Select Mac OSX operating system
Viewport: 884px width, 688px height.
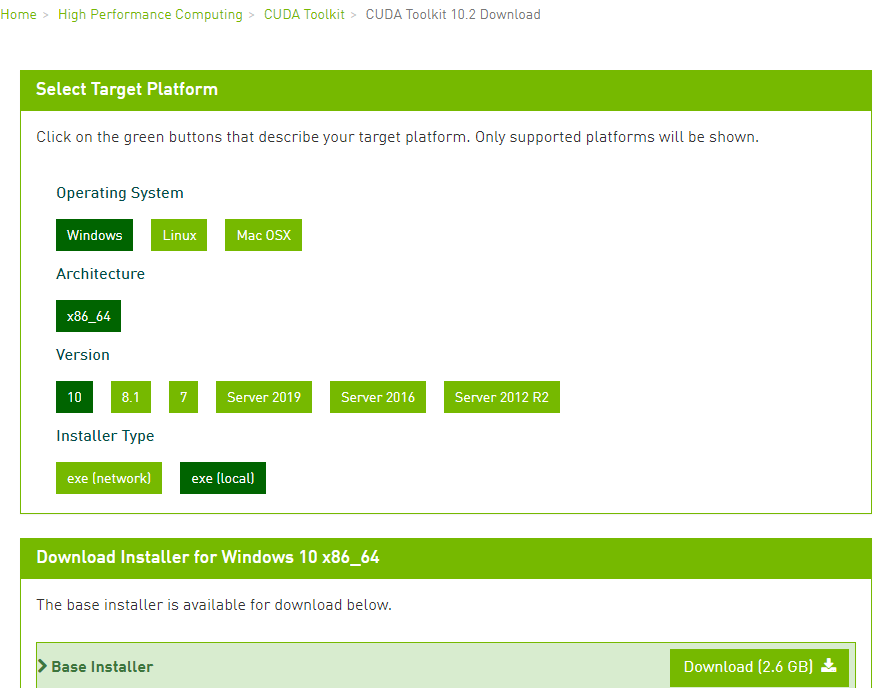(x=263, y=235)
